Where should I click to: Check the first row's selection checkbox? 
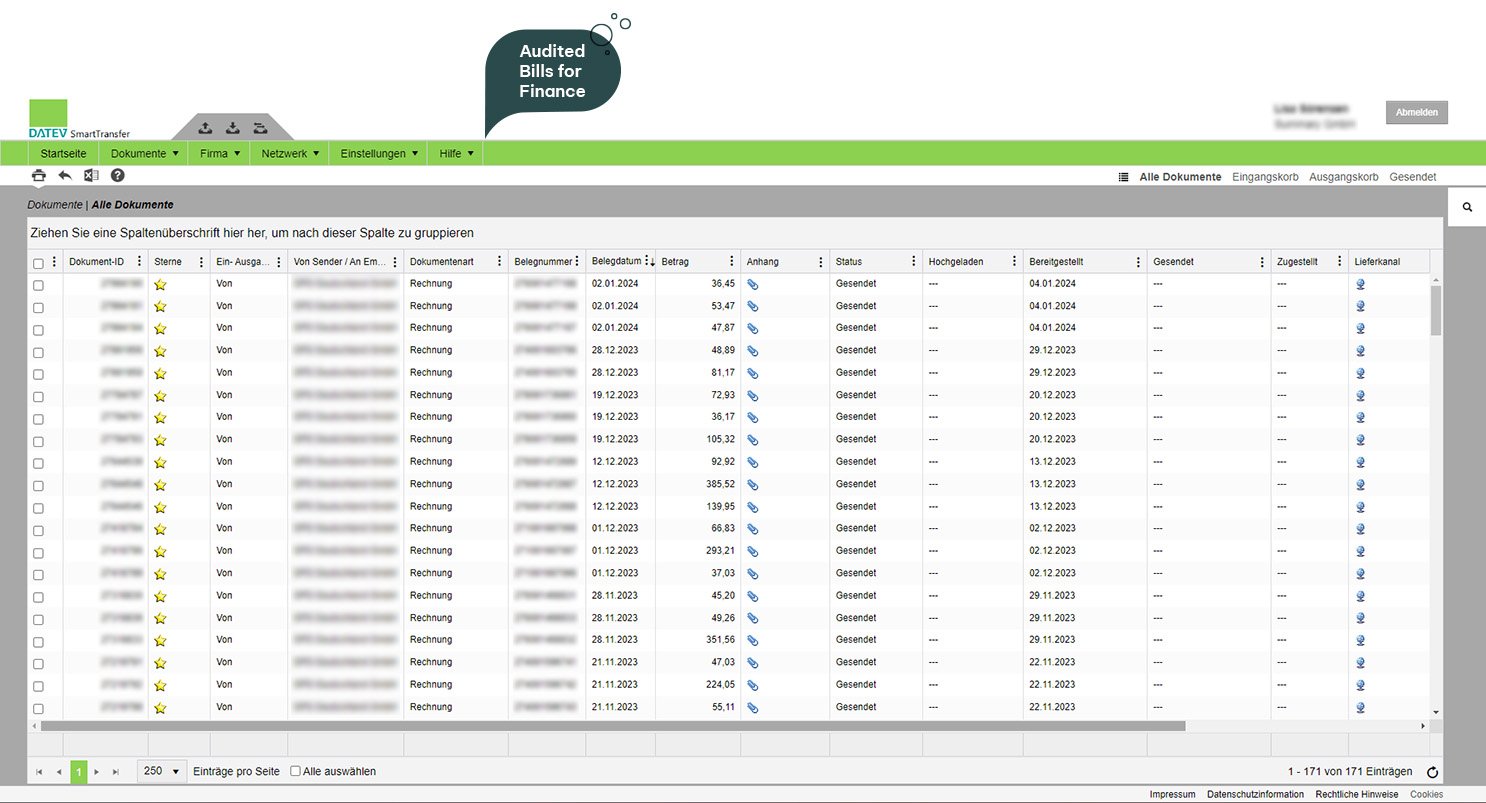point(38,285)
